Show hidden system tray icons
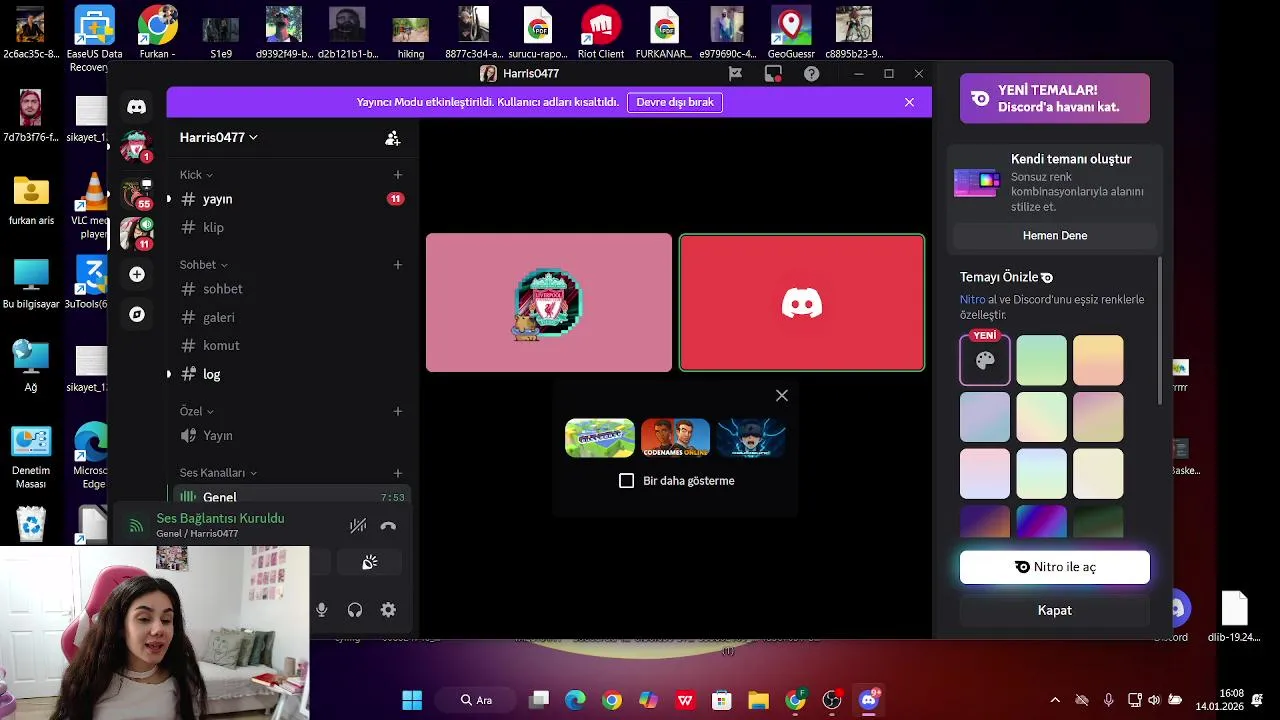Screen dimensions: 1280x720 tap(1054, 700)
